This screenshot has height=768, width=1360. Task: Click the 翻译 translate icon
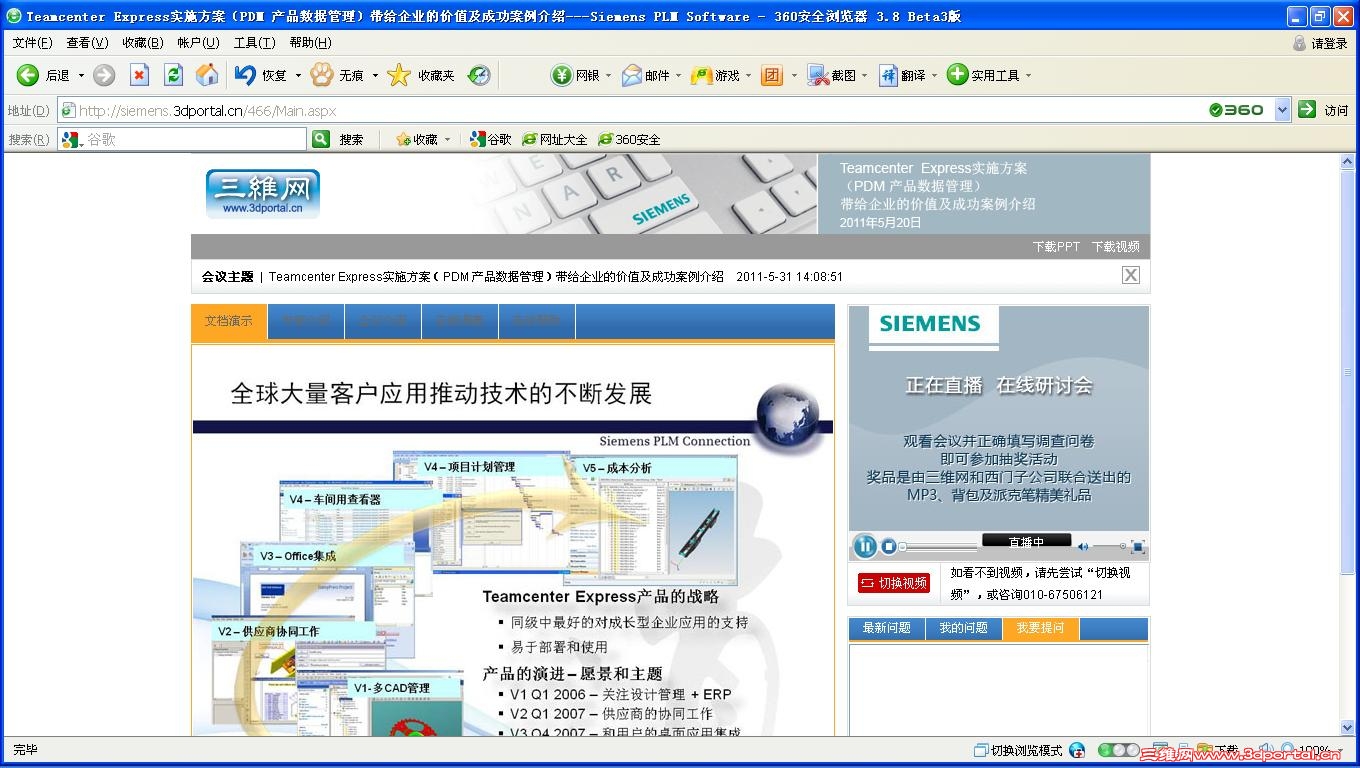pos(888,75)
